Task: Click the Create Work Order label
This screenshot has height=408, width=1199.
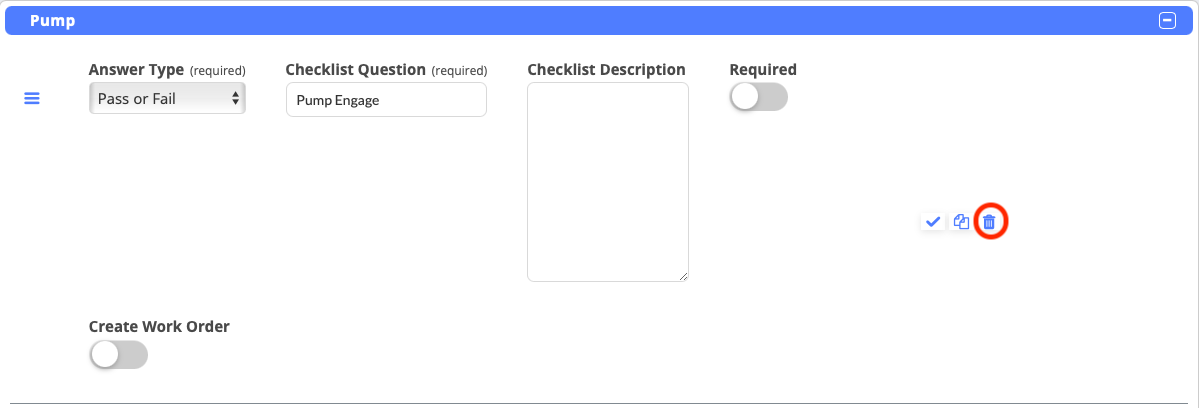Action: coord(159,326)
